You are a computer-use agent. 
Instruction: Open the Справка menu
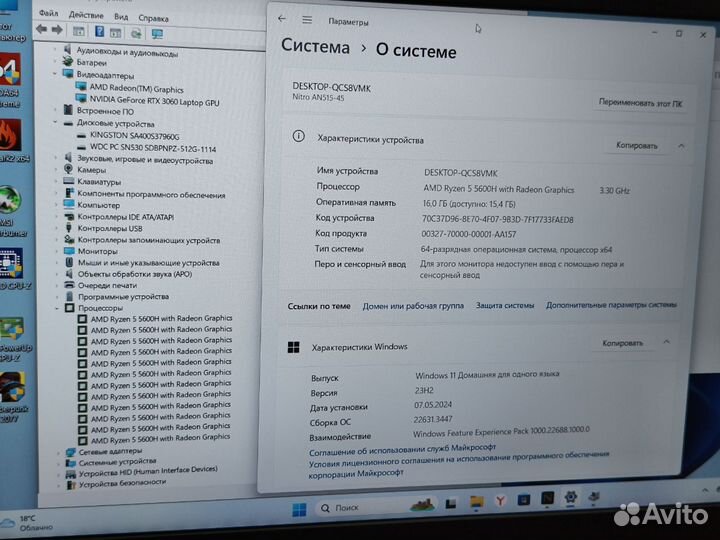coord(153,18)
